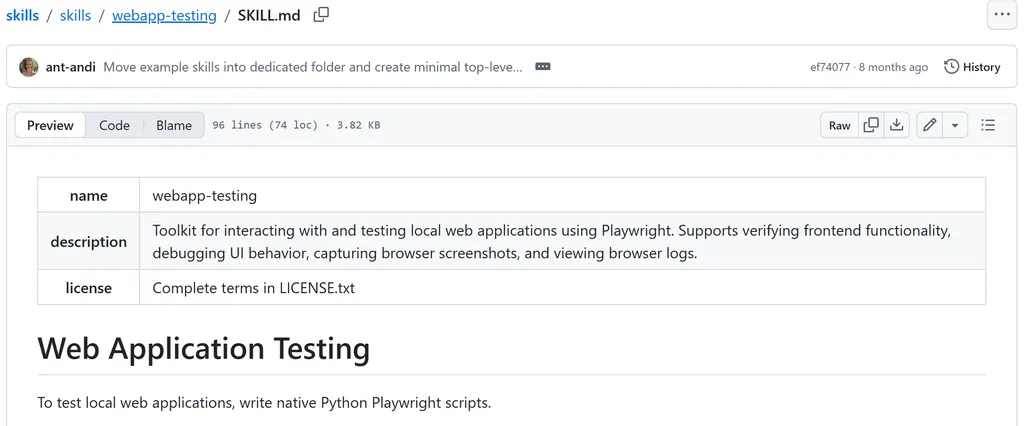Copy raw file contents icon
Screen dimensions: 1024x426
[x=871, y=125]
